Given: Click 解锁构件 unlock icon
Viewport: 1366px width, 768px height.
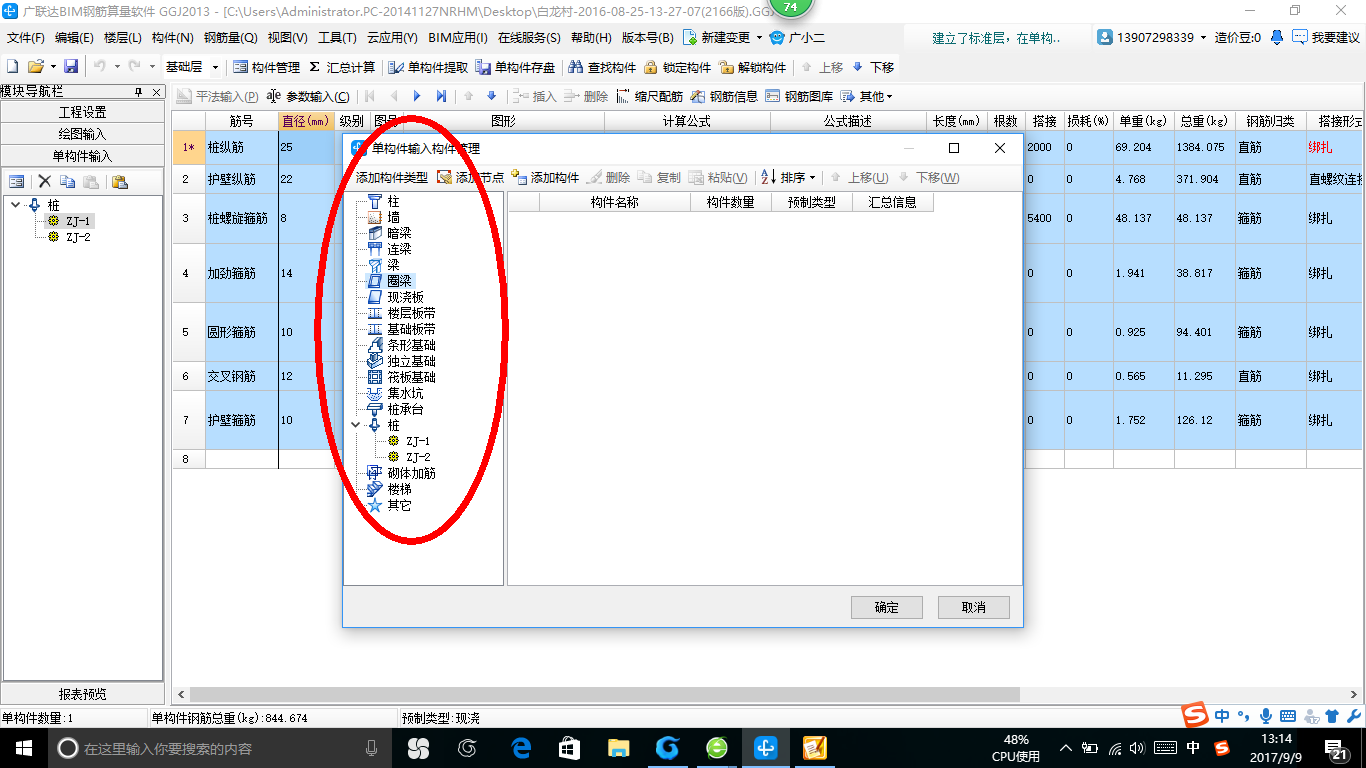Looking at the screenshot, I should pyautogui.click(x=752, y=67).
